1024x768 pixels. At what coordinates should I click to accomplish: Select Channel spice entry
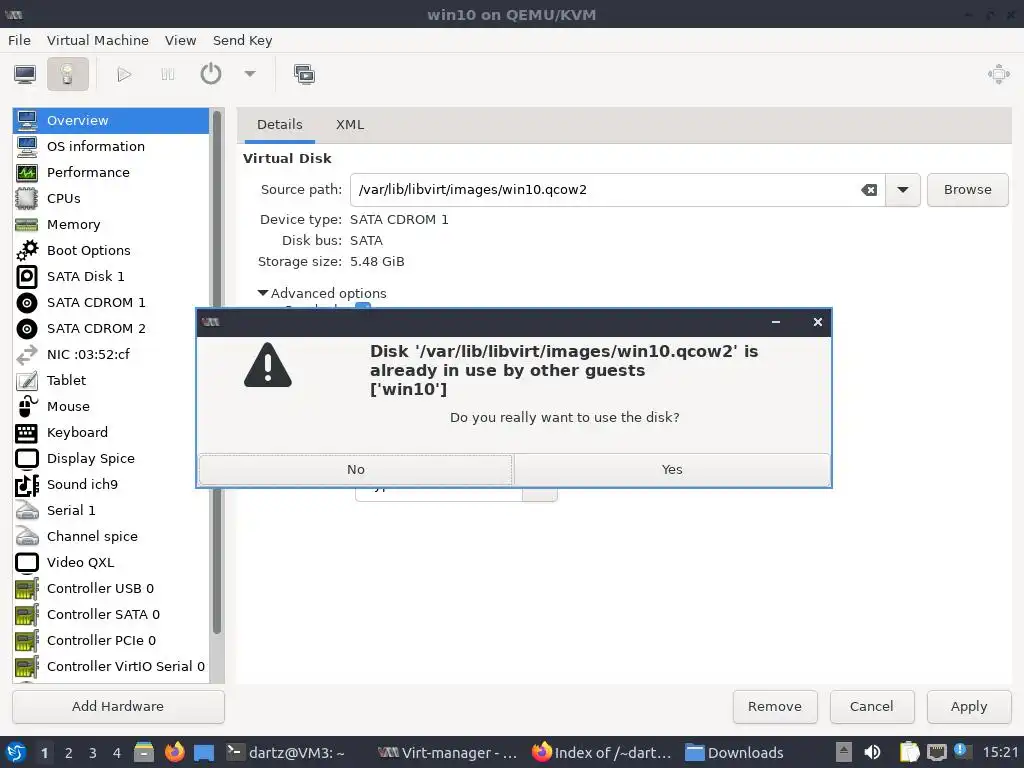(x=111, y=537)
